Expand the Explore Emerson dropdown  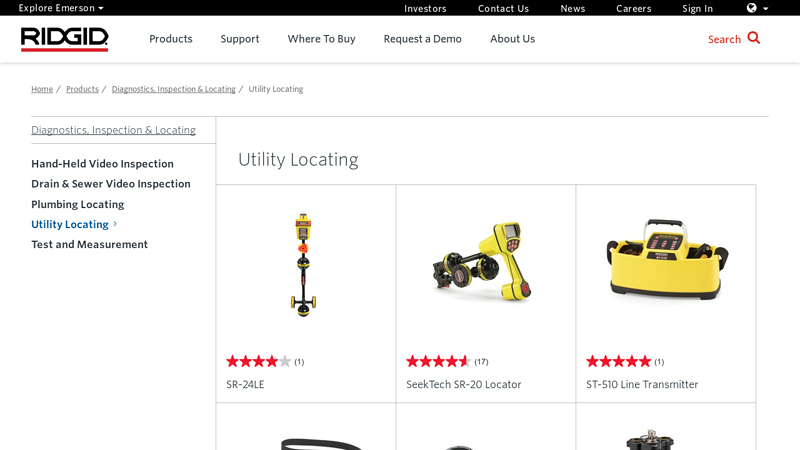coord(61,8)
